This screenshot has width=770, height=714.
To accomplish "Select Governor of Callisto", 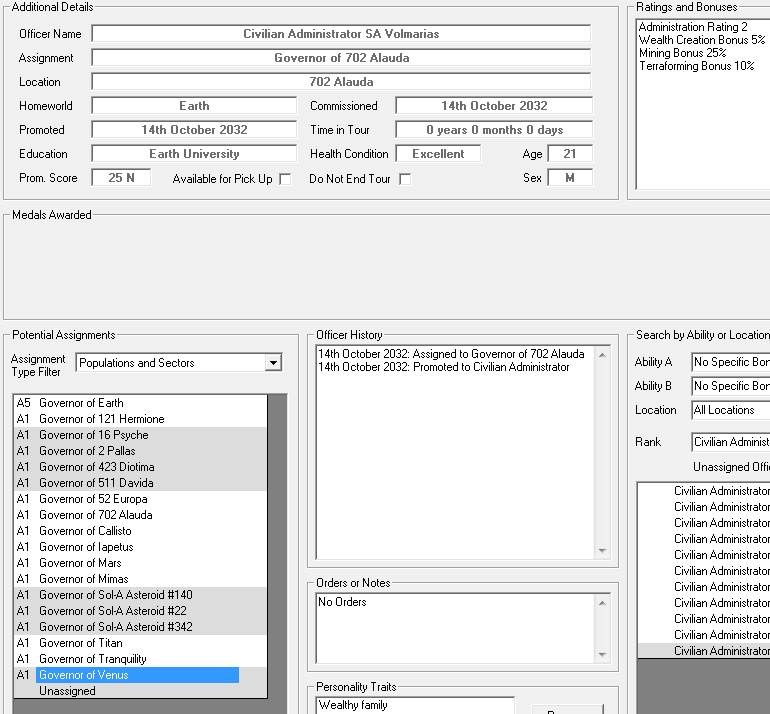I will click(x=140, y=531).
